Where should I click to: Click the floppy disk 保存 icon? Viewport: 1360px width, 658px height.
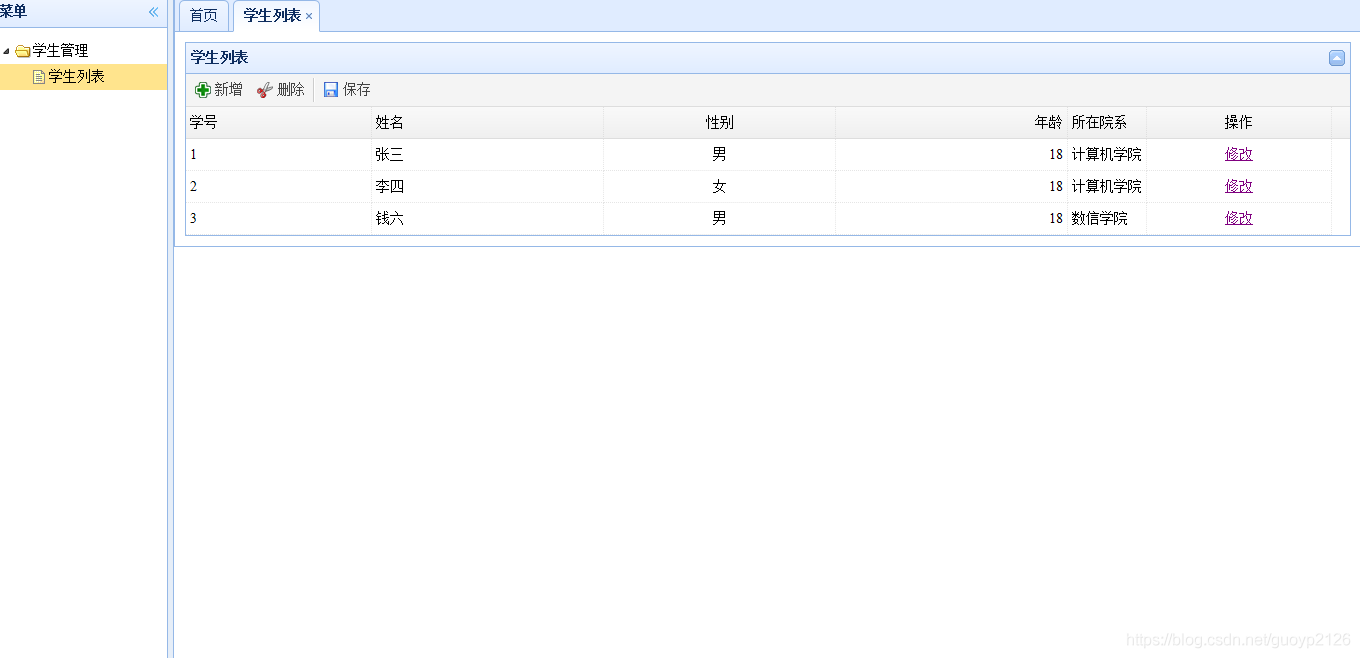pos(331,90)
